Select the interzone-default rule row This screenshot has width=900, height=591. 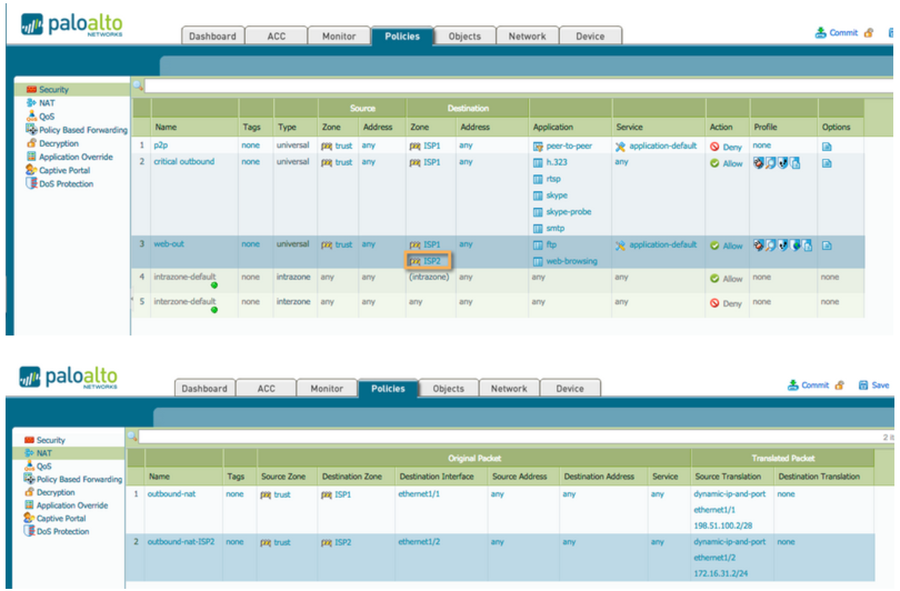click(184, 301)
